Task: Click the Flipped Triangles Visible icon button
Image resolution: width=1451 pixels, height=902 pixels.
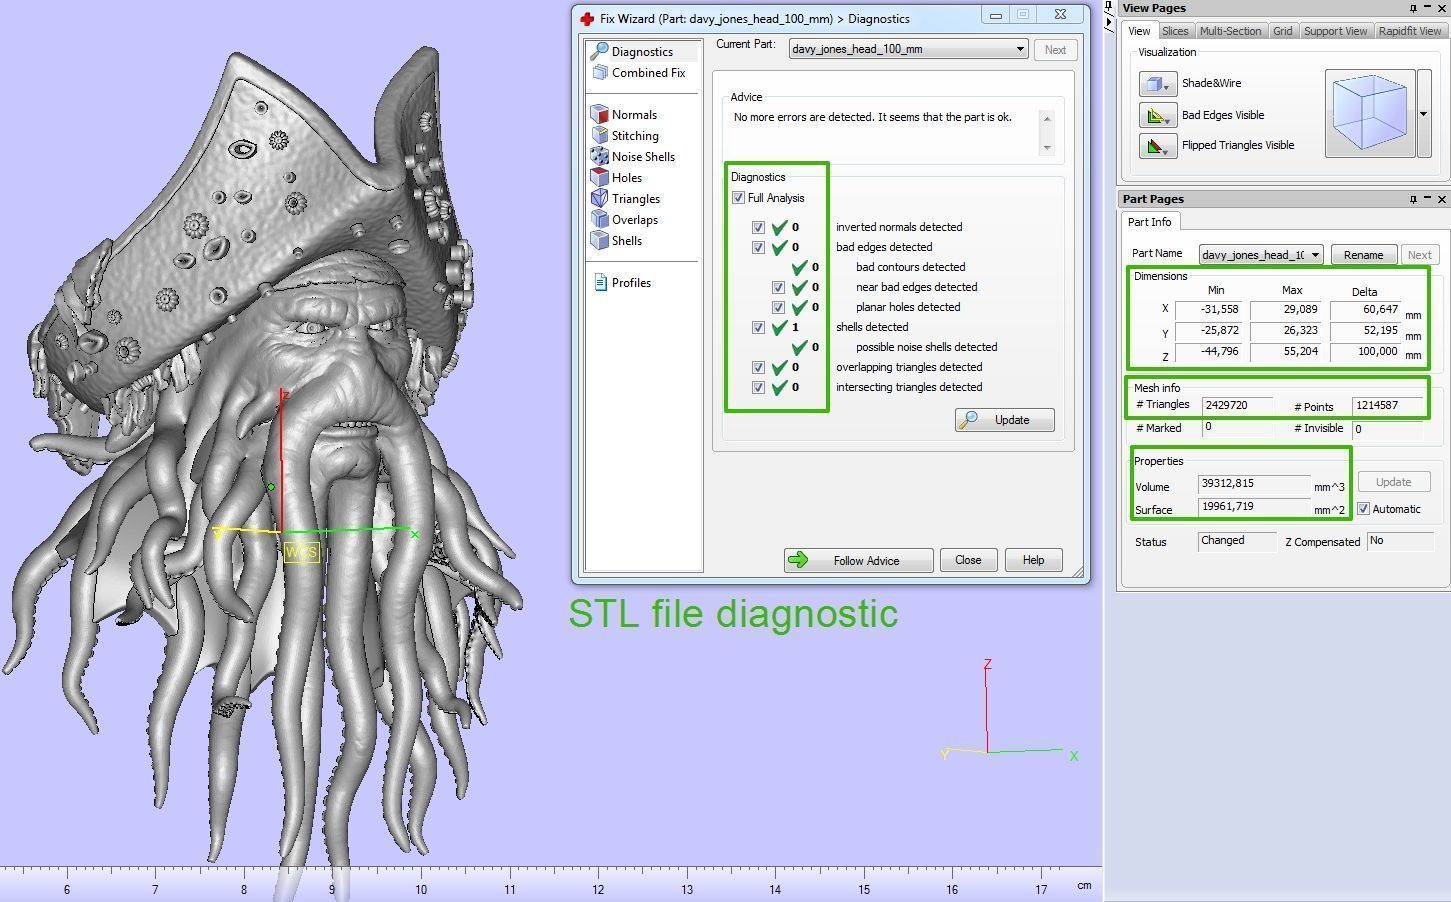Action: coord(1158,146)
